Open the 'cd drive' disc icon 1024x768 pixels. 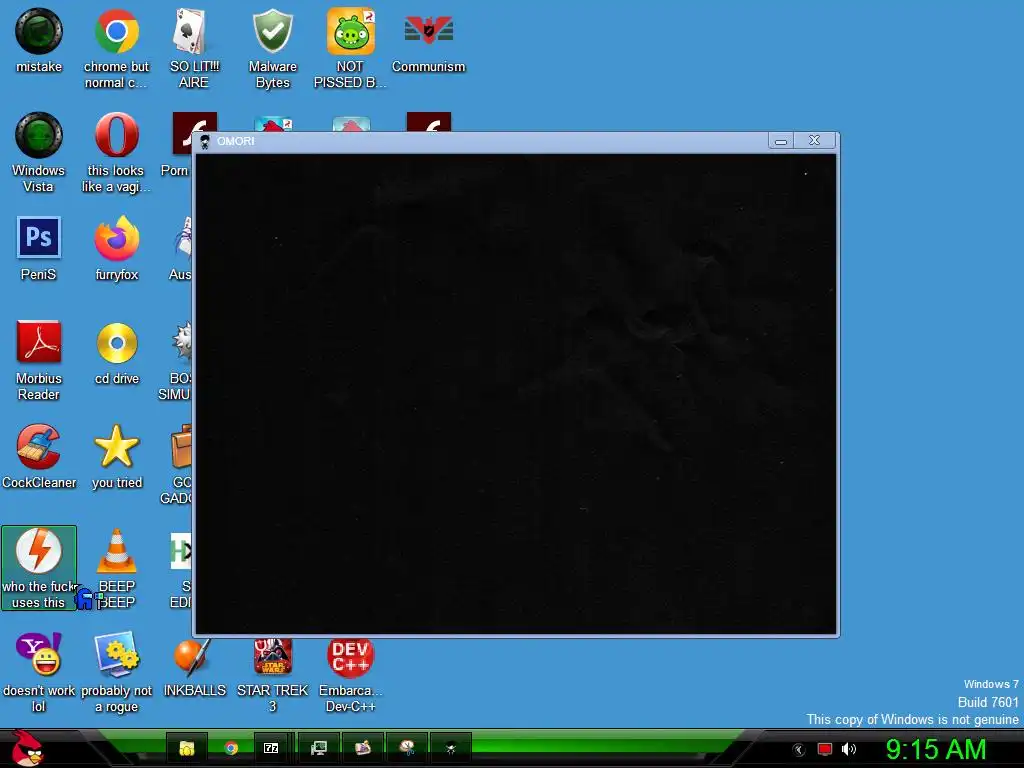[116, 352]
